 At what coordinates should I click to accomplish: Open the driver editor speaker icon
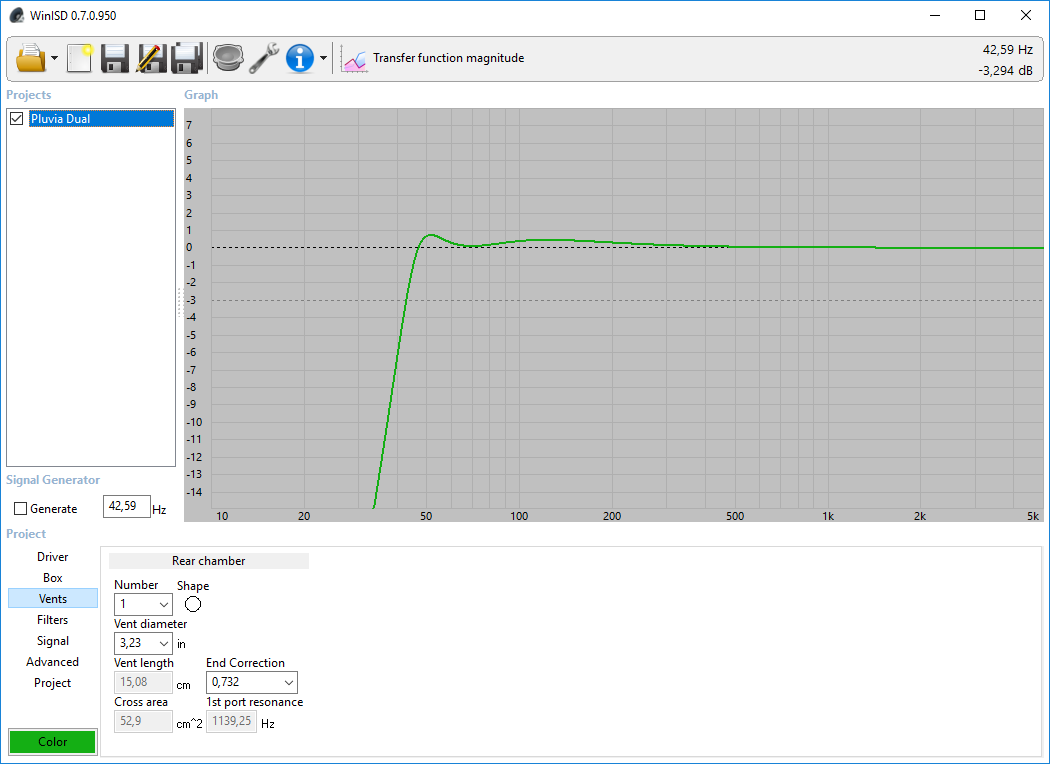pos(228,58)
